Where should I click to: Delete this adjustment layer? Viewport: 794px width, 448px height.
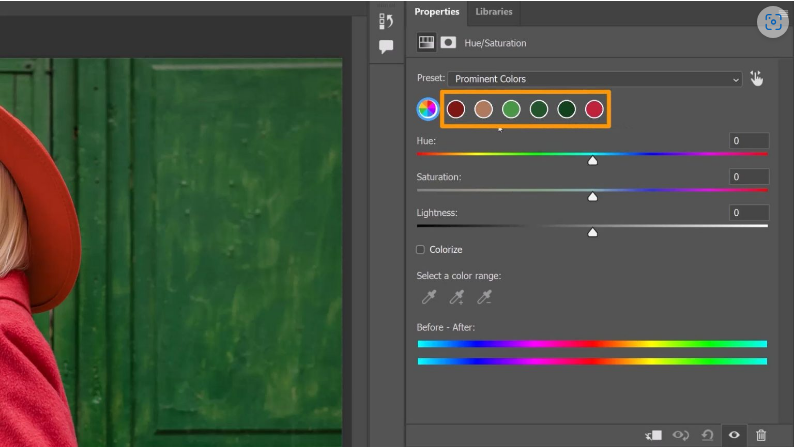761,435
